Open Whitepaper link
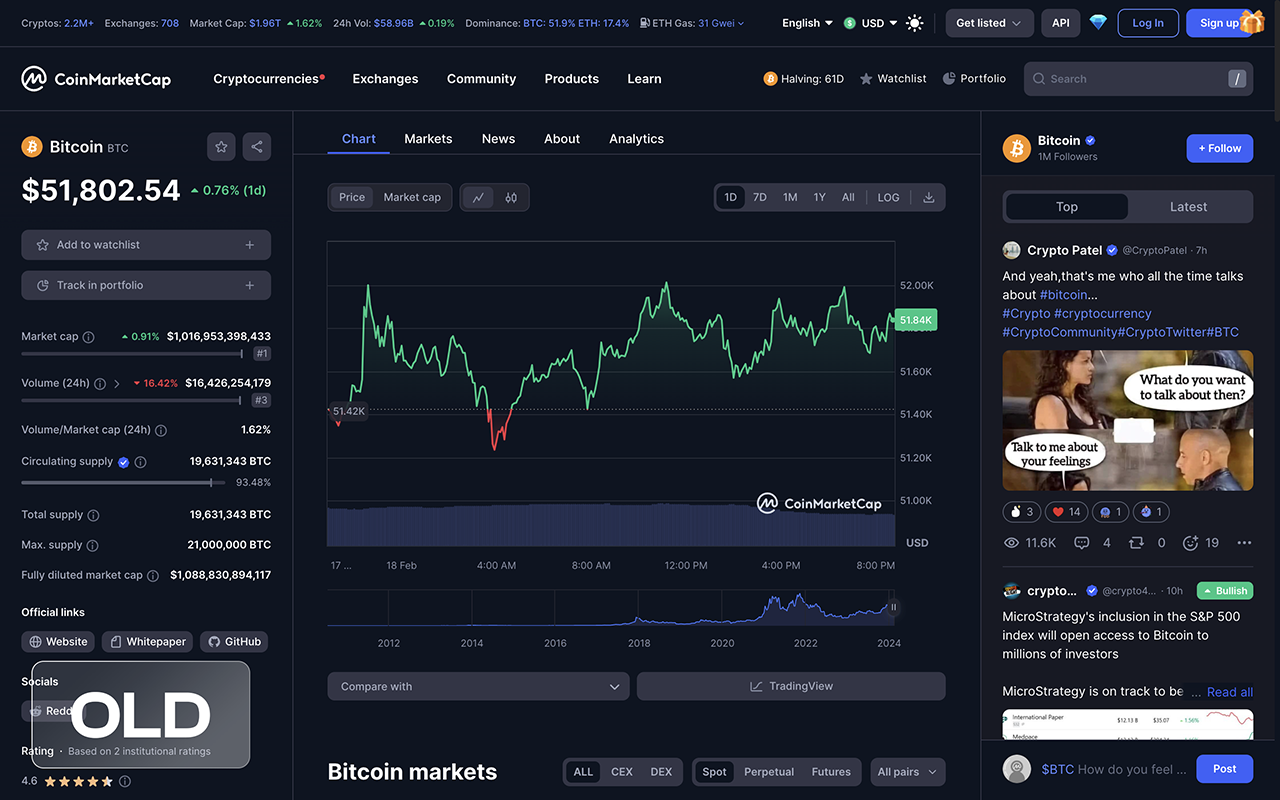Screen dimensions: 1280x800 tap(148, 642)
